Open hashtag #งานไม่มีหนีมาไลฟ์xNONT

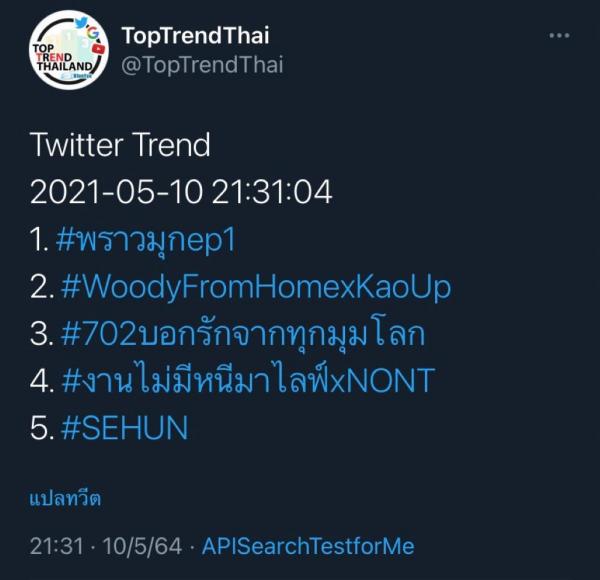point(248,380)
